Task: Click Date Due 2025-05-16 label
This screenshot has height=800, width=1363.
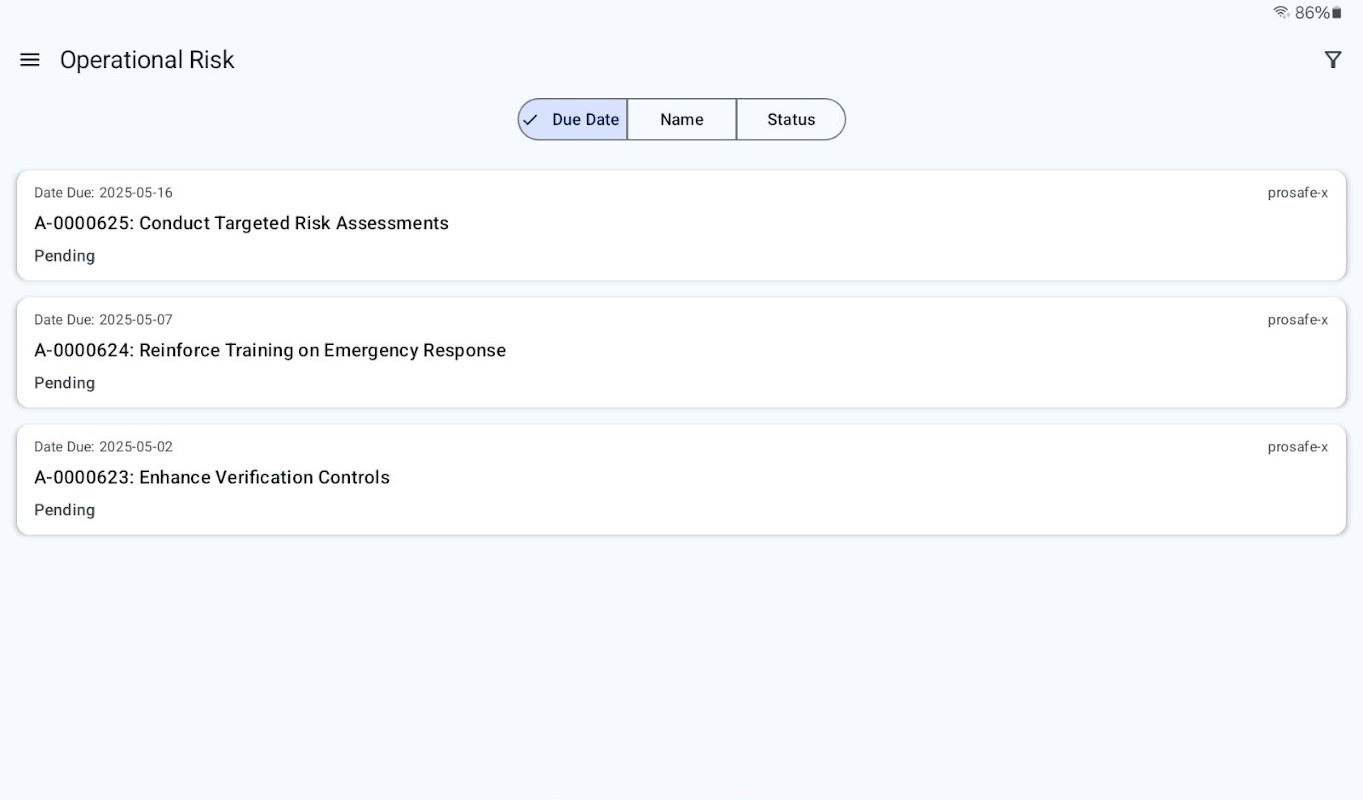Action: click(103, 193)
